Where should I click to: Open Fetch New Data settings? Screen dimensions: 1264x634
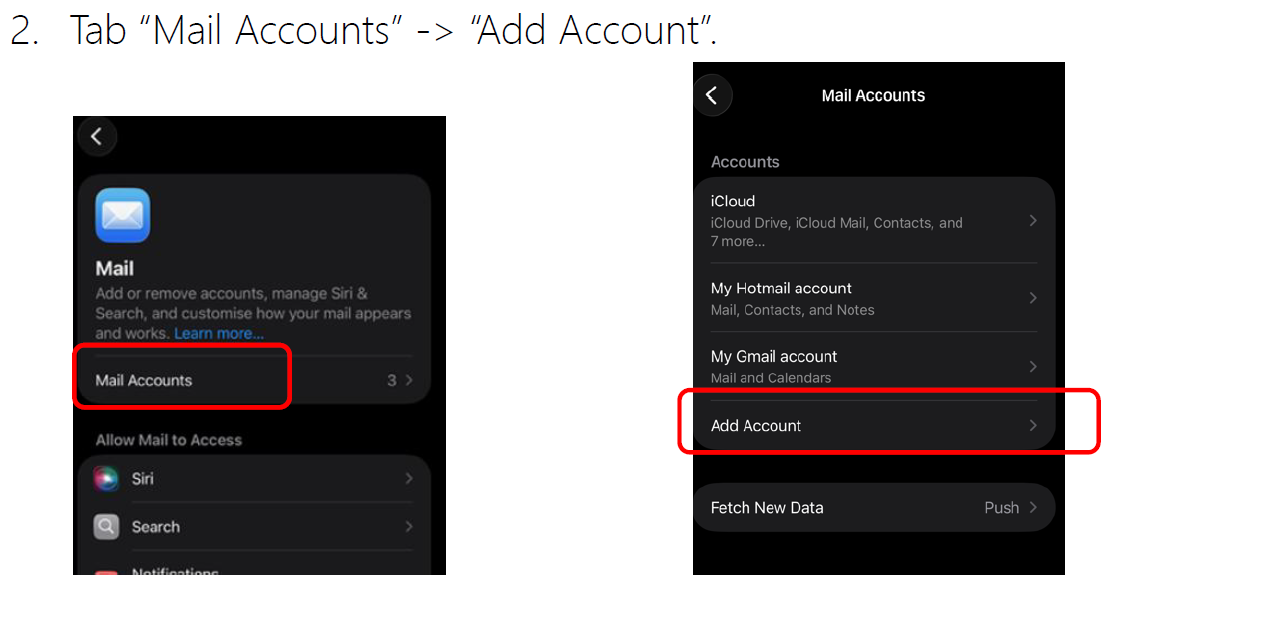874,508
